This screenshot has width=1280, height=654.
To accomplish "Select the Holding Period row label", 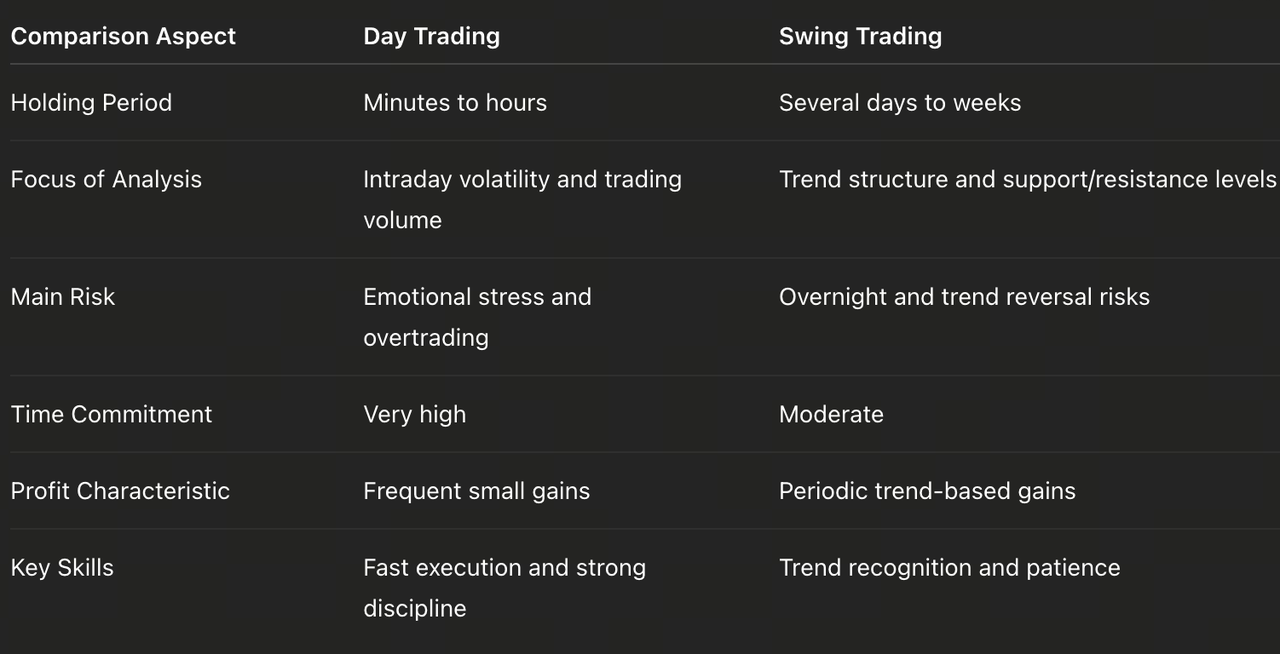I will (x=91, y=103).
